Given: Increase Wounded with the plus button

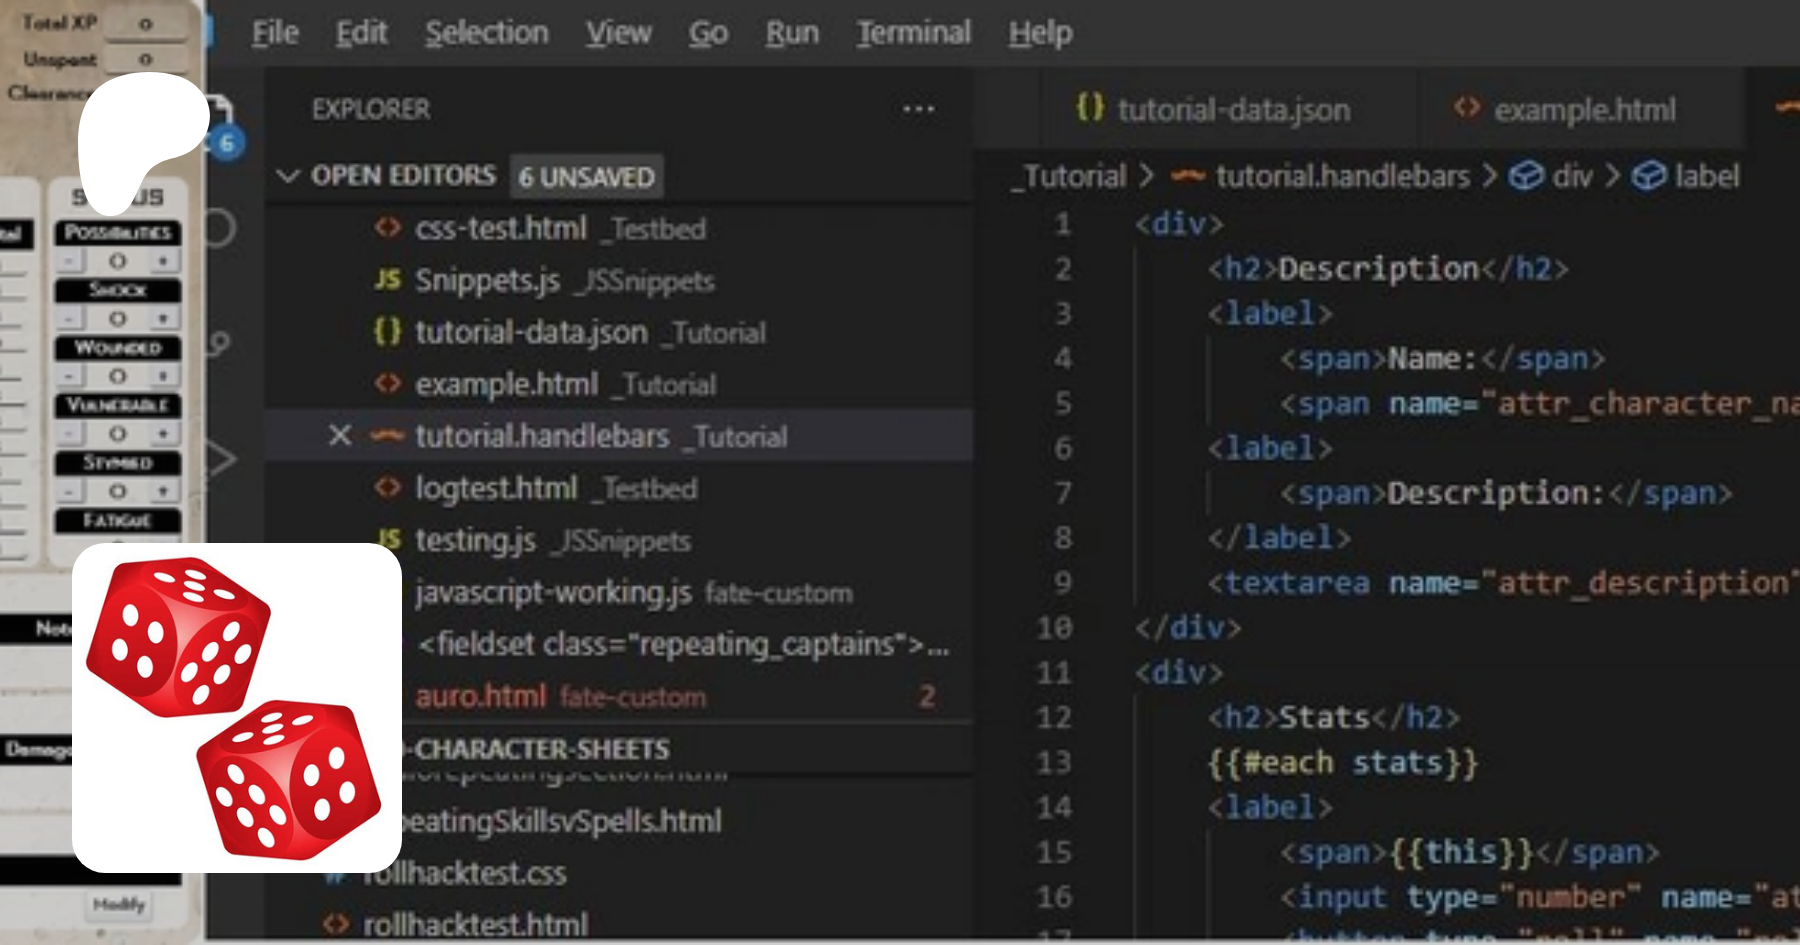Looking at the screenshot, I should [162, 376].
